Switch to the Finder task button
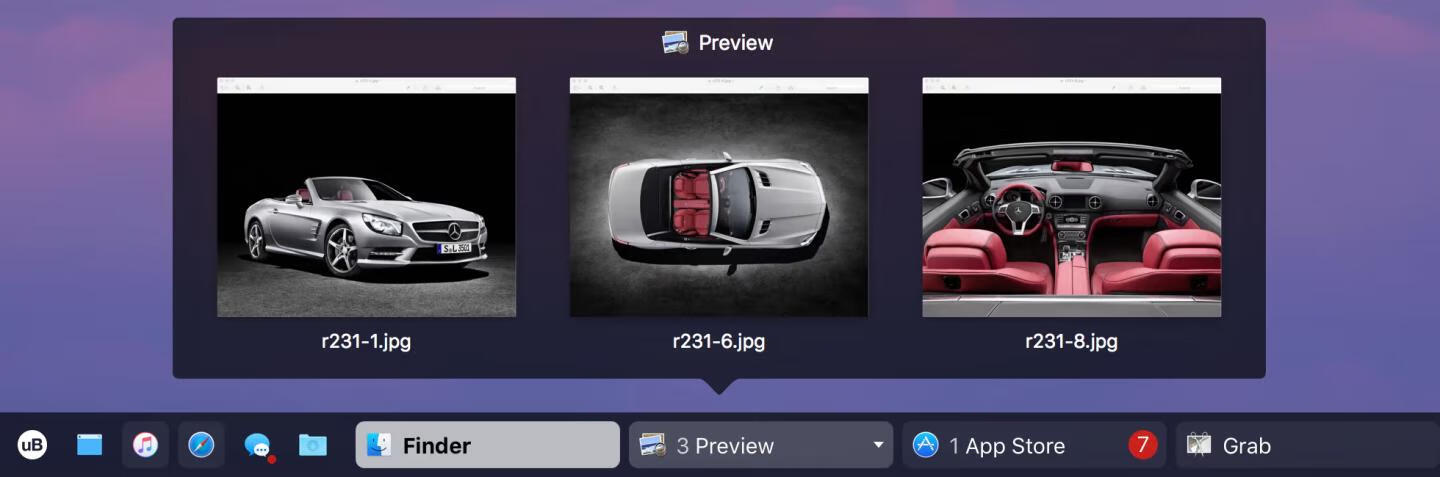Screen dimensions: 1440x477 point(487,445)
